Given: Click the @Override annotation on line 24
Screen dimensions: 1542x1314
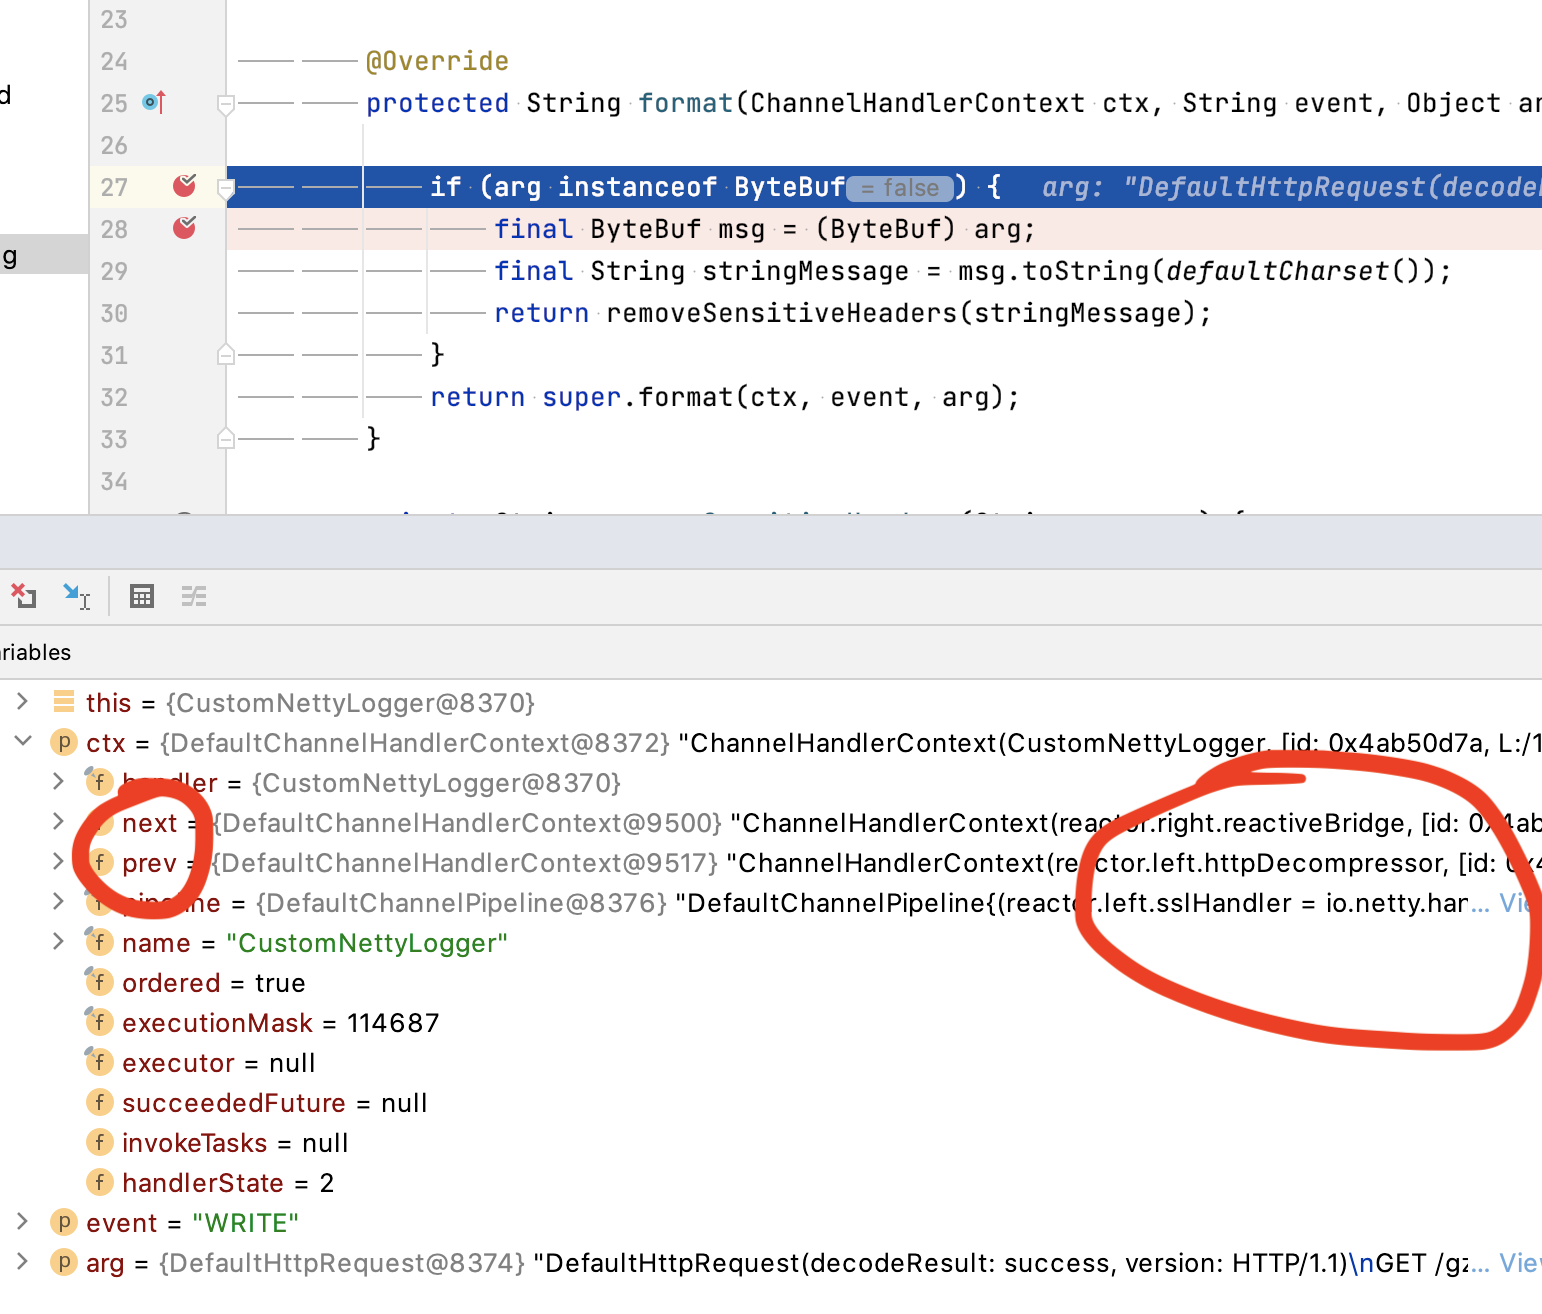Looking at the screenshot, I should (438, 61).
